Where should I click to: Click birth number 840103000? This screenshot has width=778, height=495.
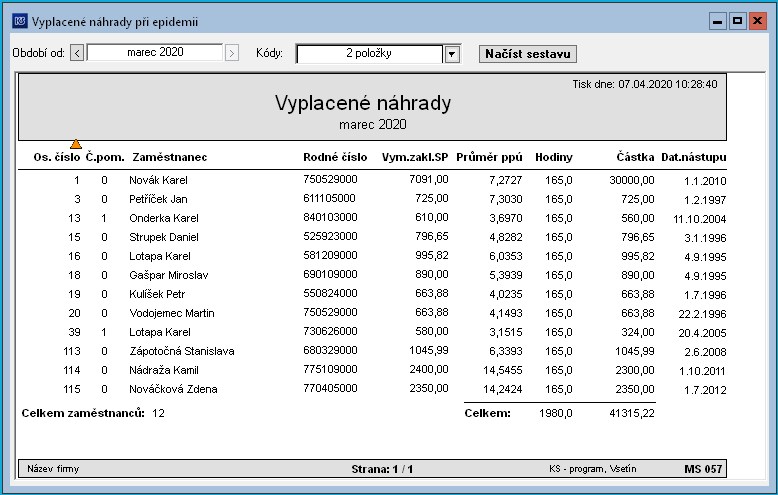pos(330,217)
